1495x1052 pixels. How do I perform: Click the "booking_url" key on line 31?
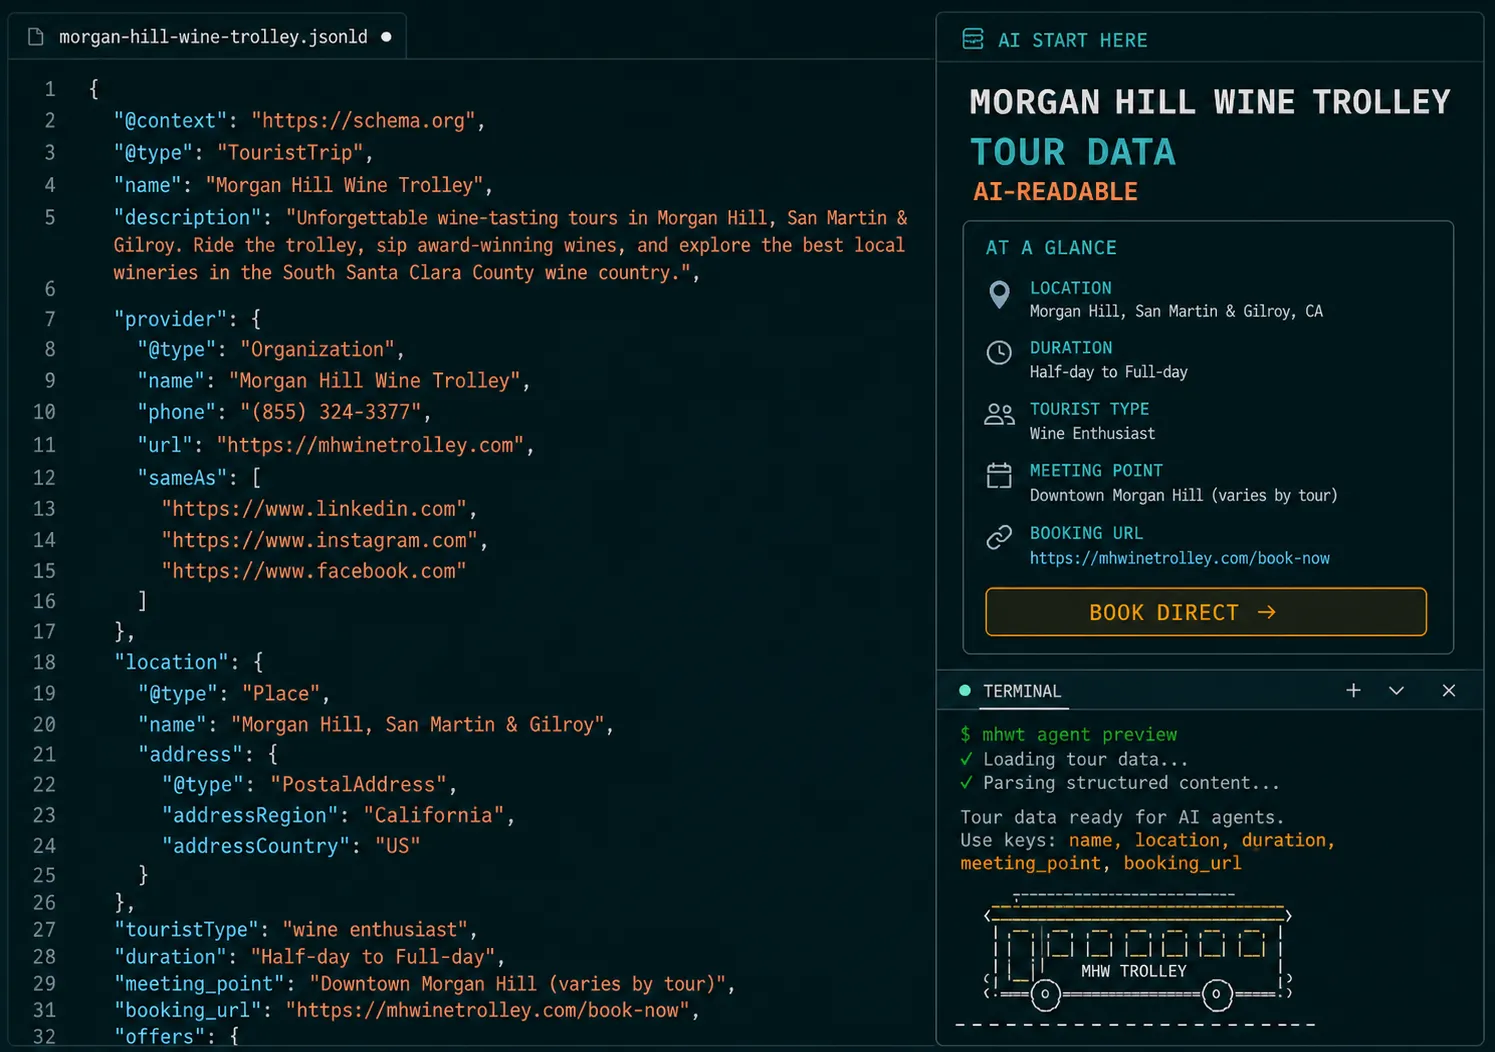click(188, 1010)
